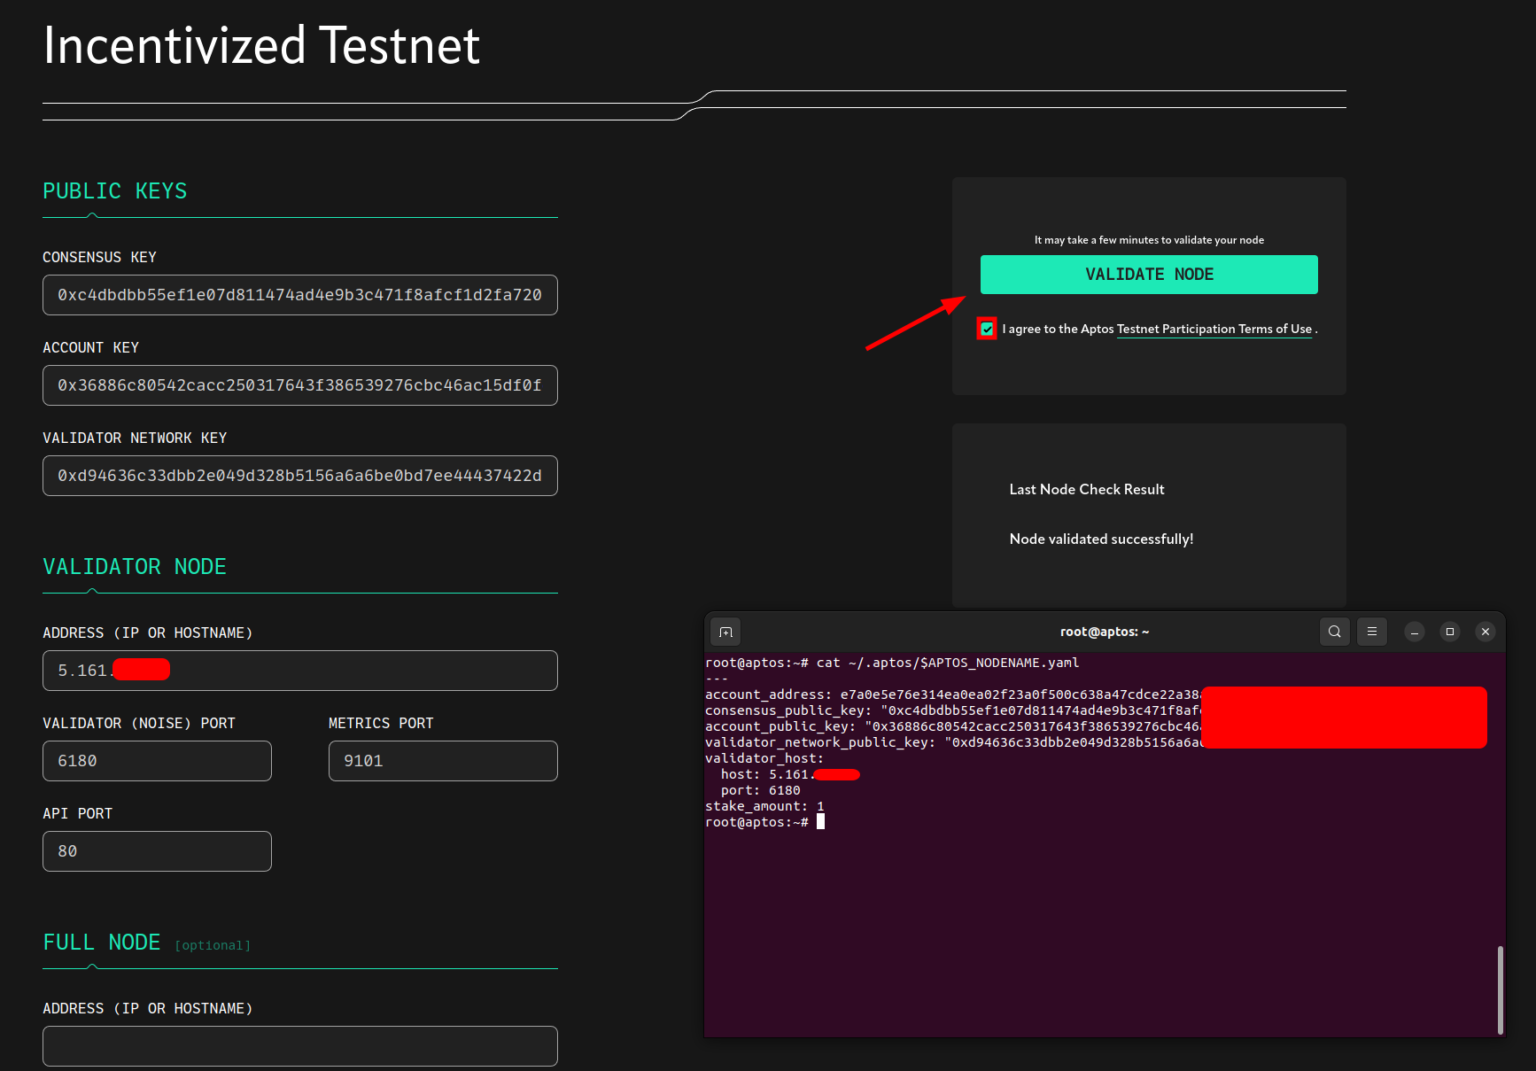Click 'Last Node Check Result' text
The height and width of the screenshot is (1071, 1536).
(x=1087, y=489)
